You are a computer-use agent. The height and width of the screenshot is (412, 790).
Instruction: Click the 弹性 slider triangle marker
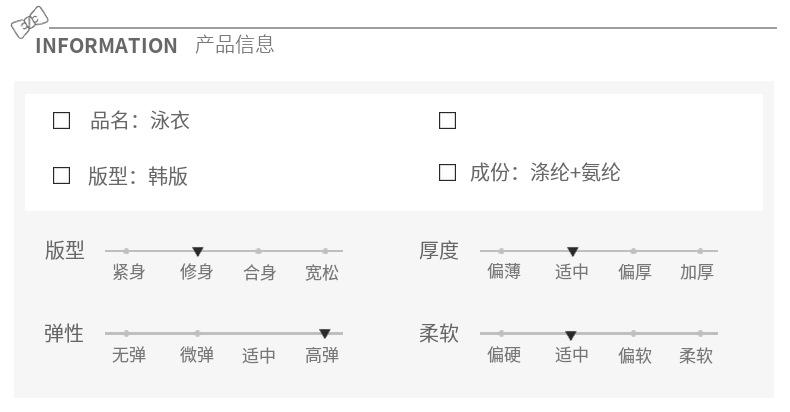(324, 333)
